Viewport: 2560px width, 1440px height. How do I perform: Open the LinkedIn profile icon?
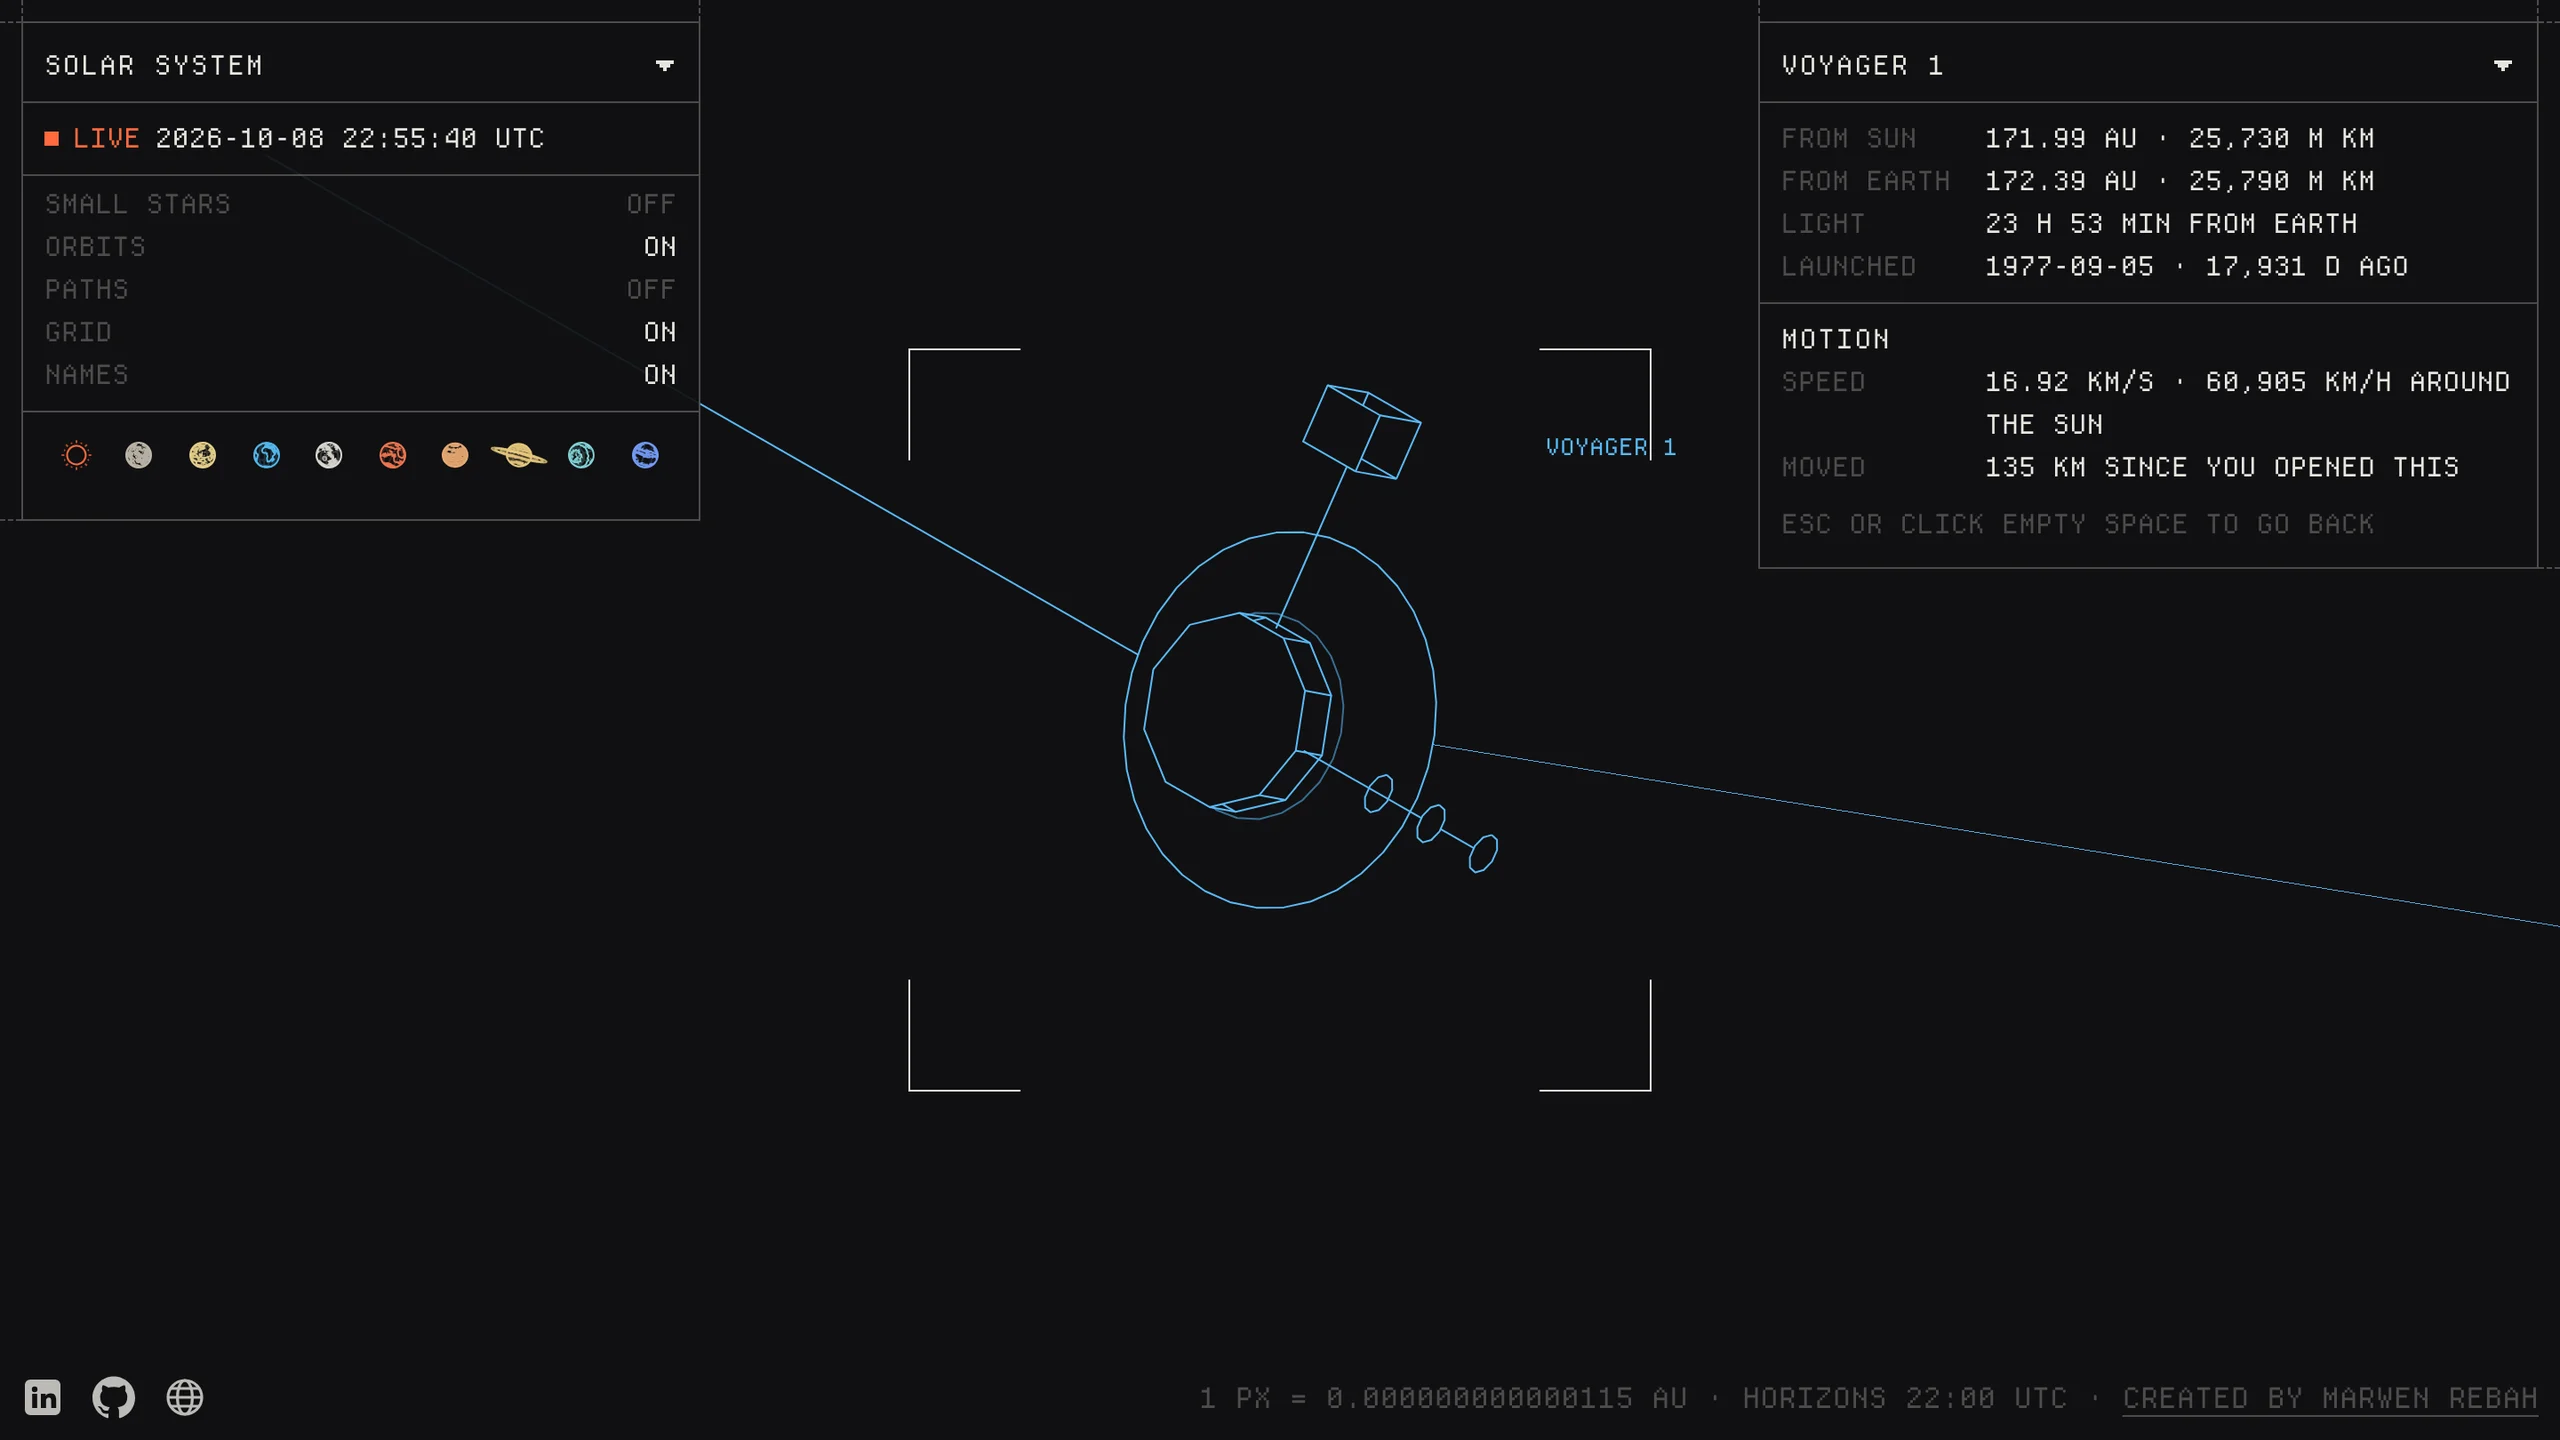[x=43, y=1397]
